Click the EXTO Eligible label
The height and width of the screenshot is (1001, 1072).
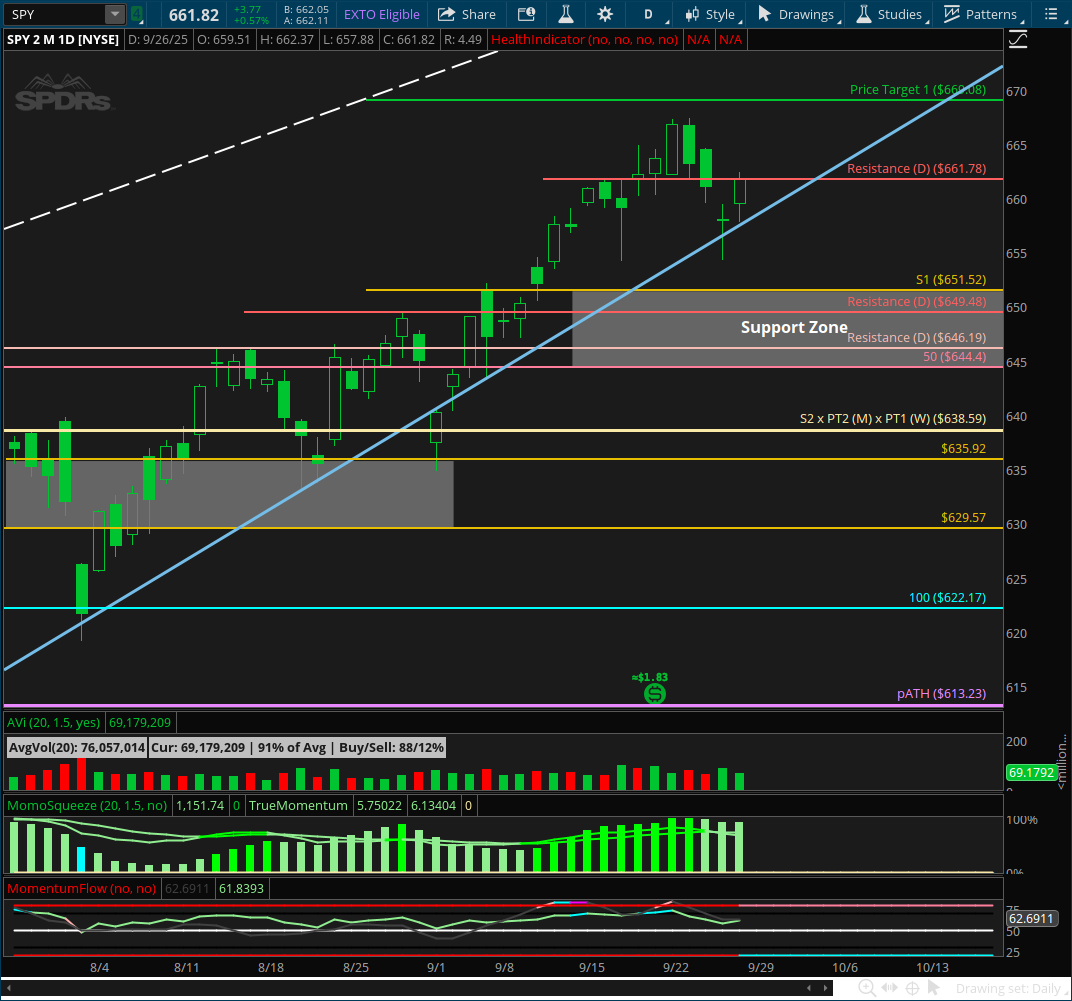coord(381,14)
